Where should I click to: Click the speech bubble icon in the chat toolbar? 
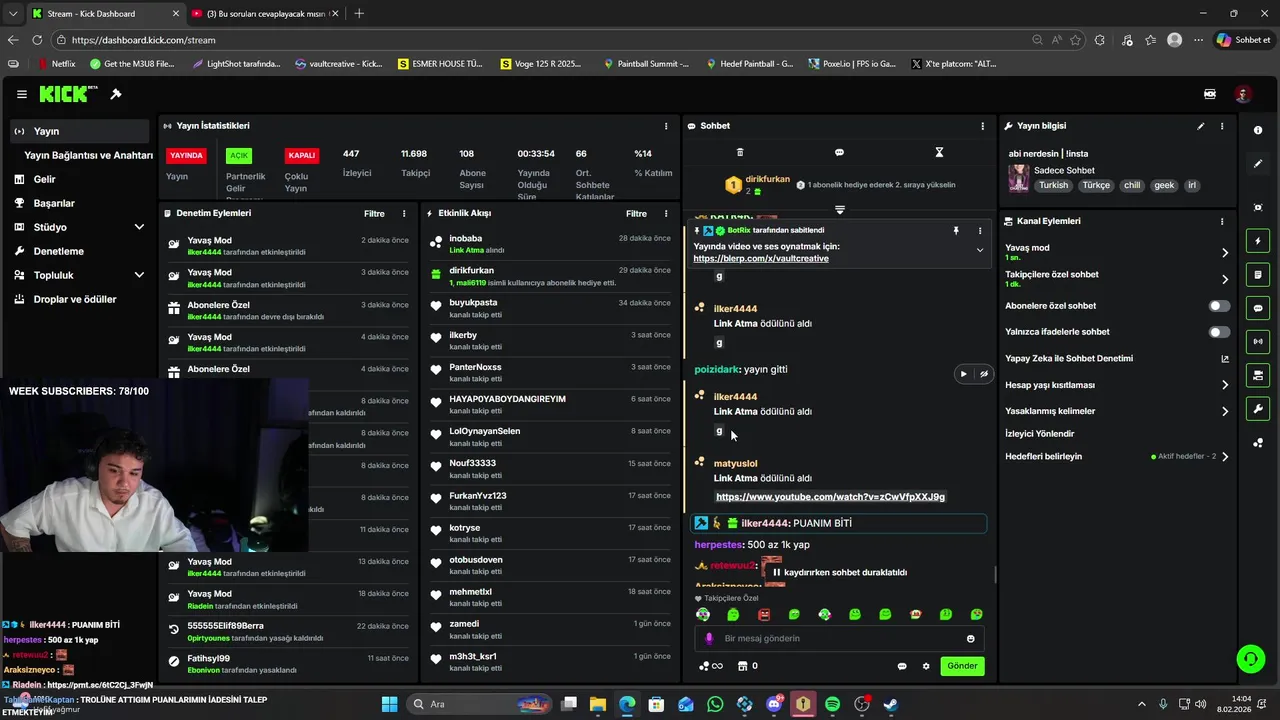tap(839, 152)
